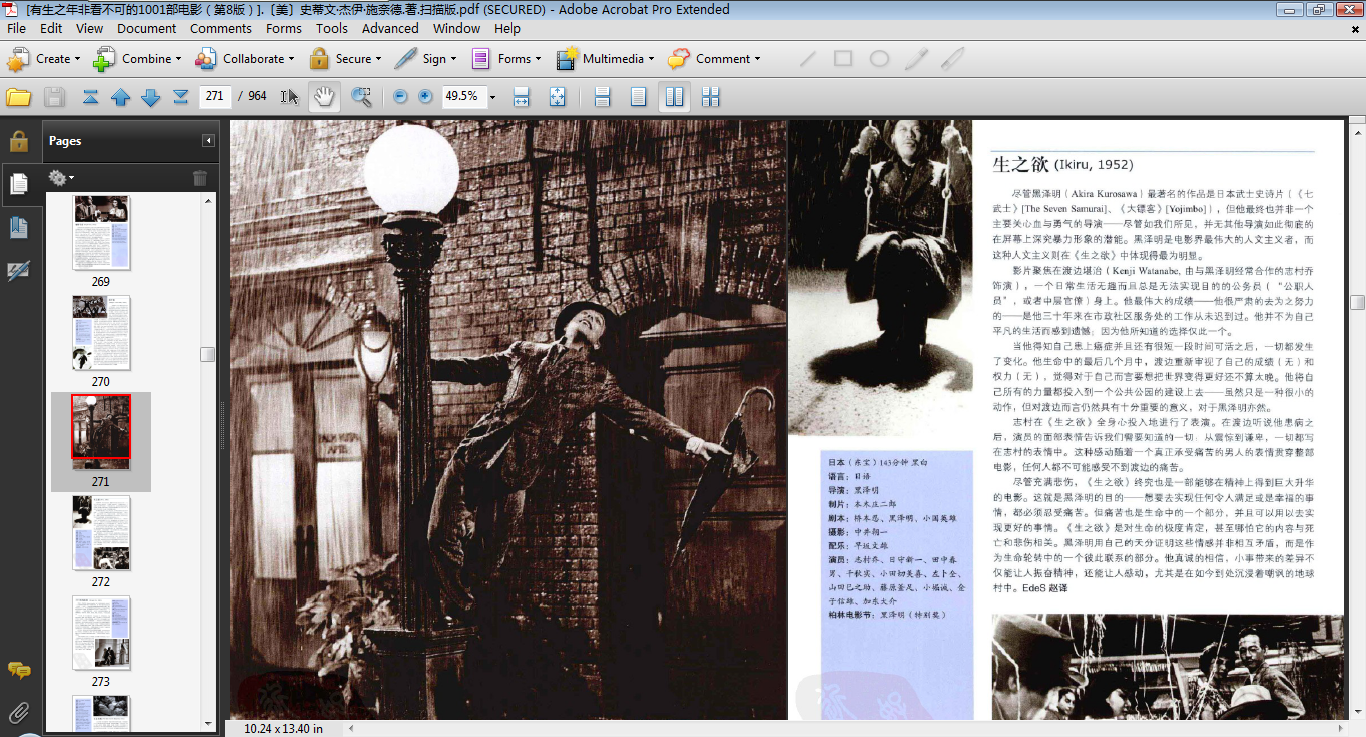Click the document vertical scrollbar thumb
1366x737 pixels.
(1357, 302)
